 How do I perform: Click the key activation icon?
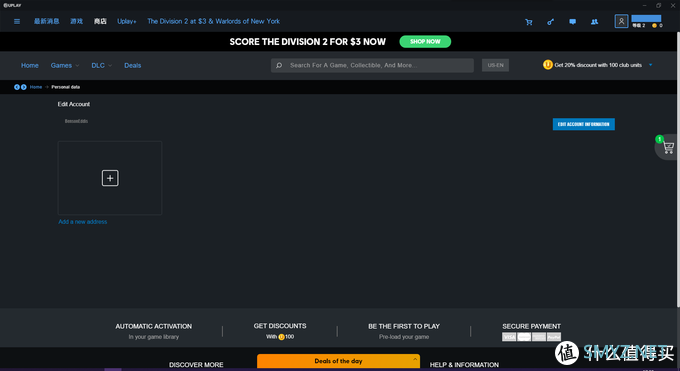[x=550, y=22]
